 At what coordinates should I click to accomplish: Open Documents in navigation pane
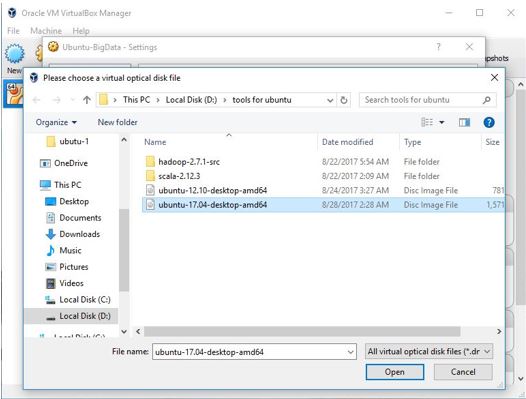(73, 217)
